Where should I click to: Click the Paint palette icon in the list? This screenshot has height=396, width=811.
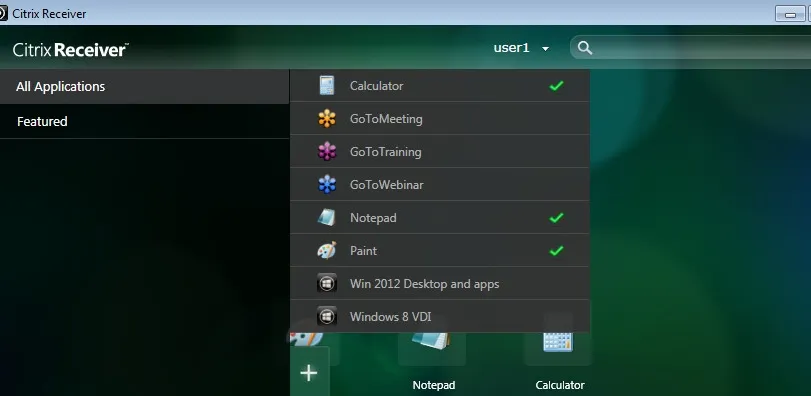tap(326, 251)
